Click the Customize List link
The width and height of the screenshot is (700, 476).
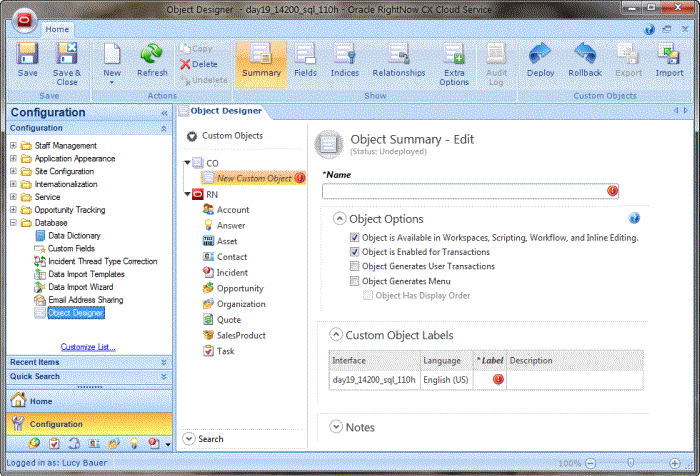(x=88, y=347)
